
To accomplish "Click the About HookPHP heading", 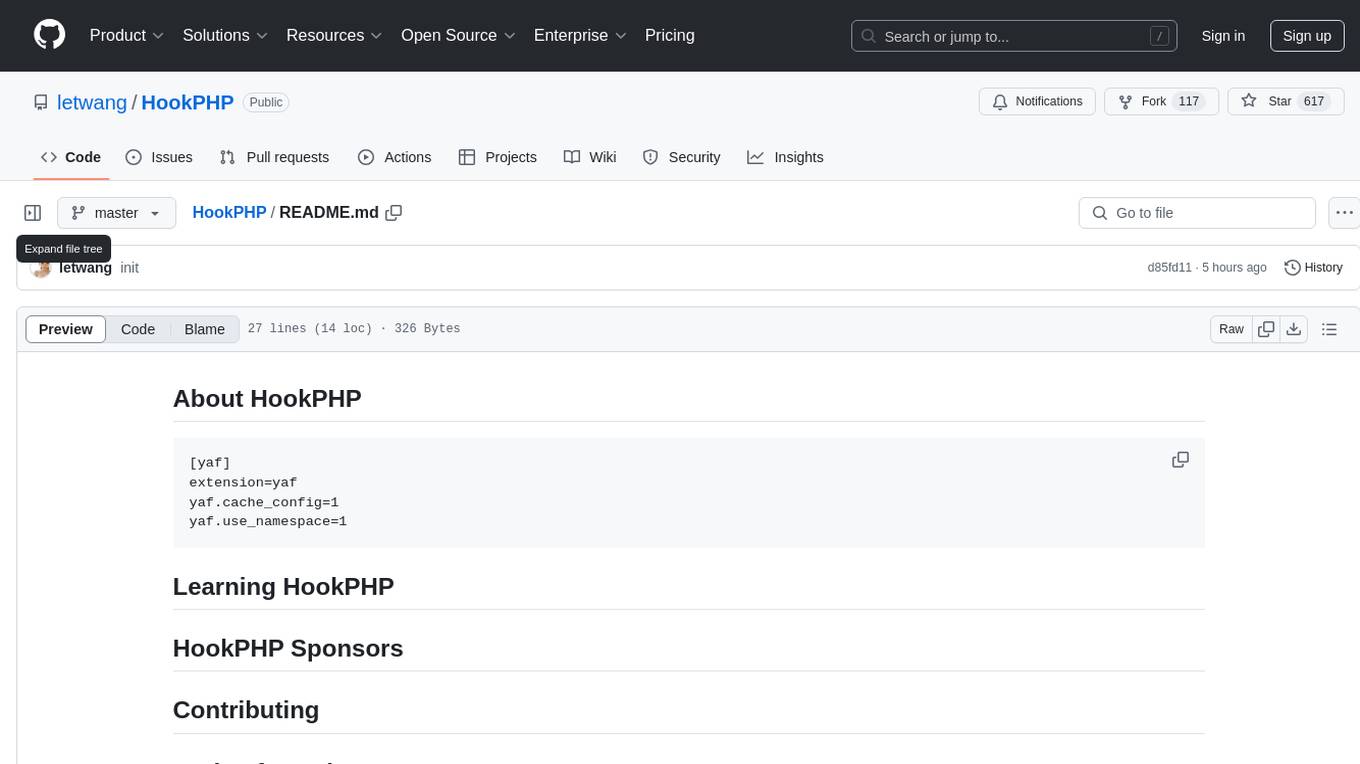I will tap(267, 398).
